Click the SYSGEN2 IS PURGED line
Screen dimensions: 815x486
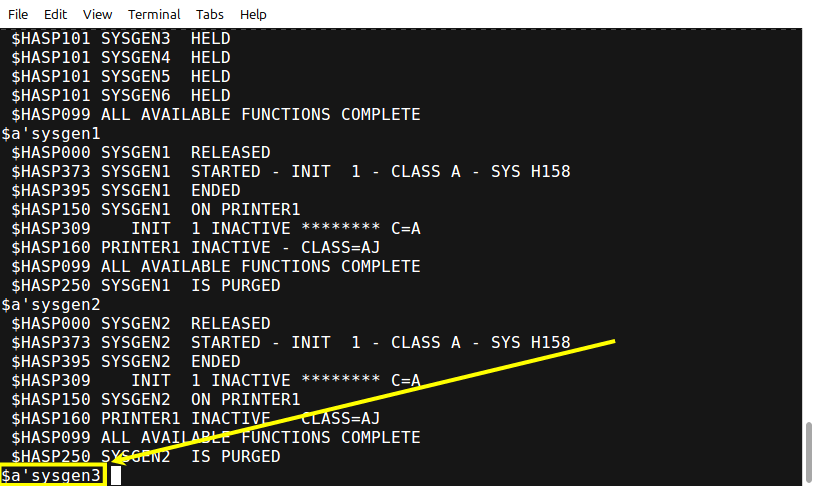click(146, 456)
